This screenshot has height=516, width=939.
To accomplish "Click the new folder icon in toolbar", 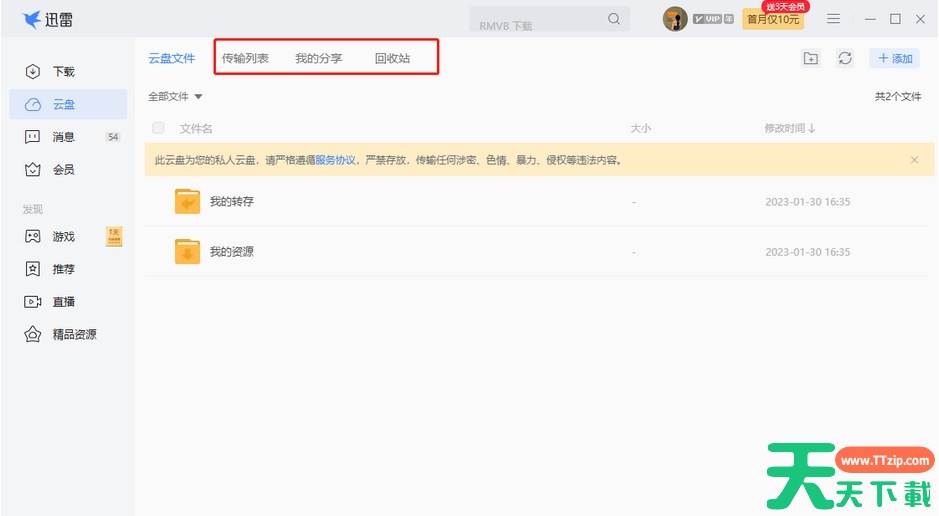I will [x=811, y=59].
